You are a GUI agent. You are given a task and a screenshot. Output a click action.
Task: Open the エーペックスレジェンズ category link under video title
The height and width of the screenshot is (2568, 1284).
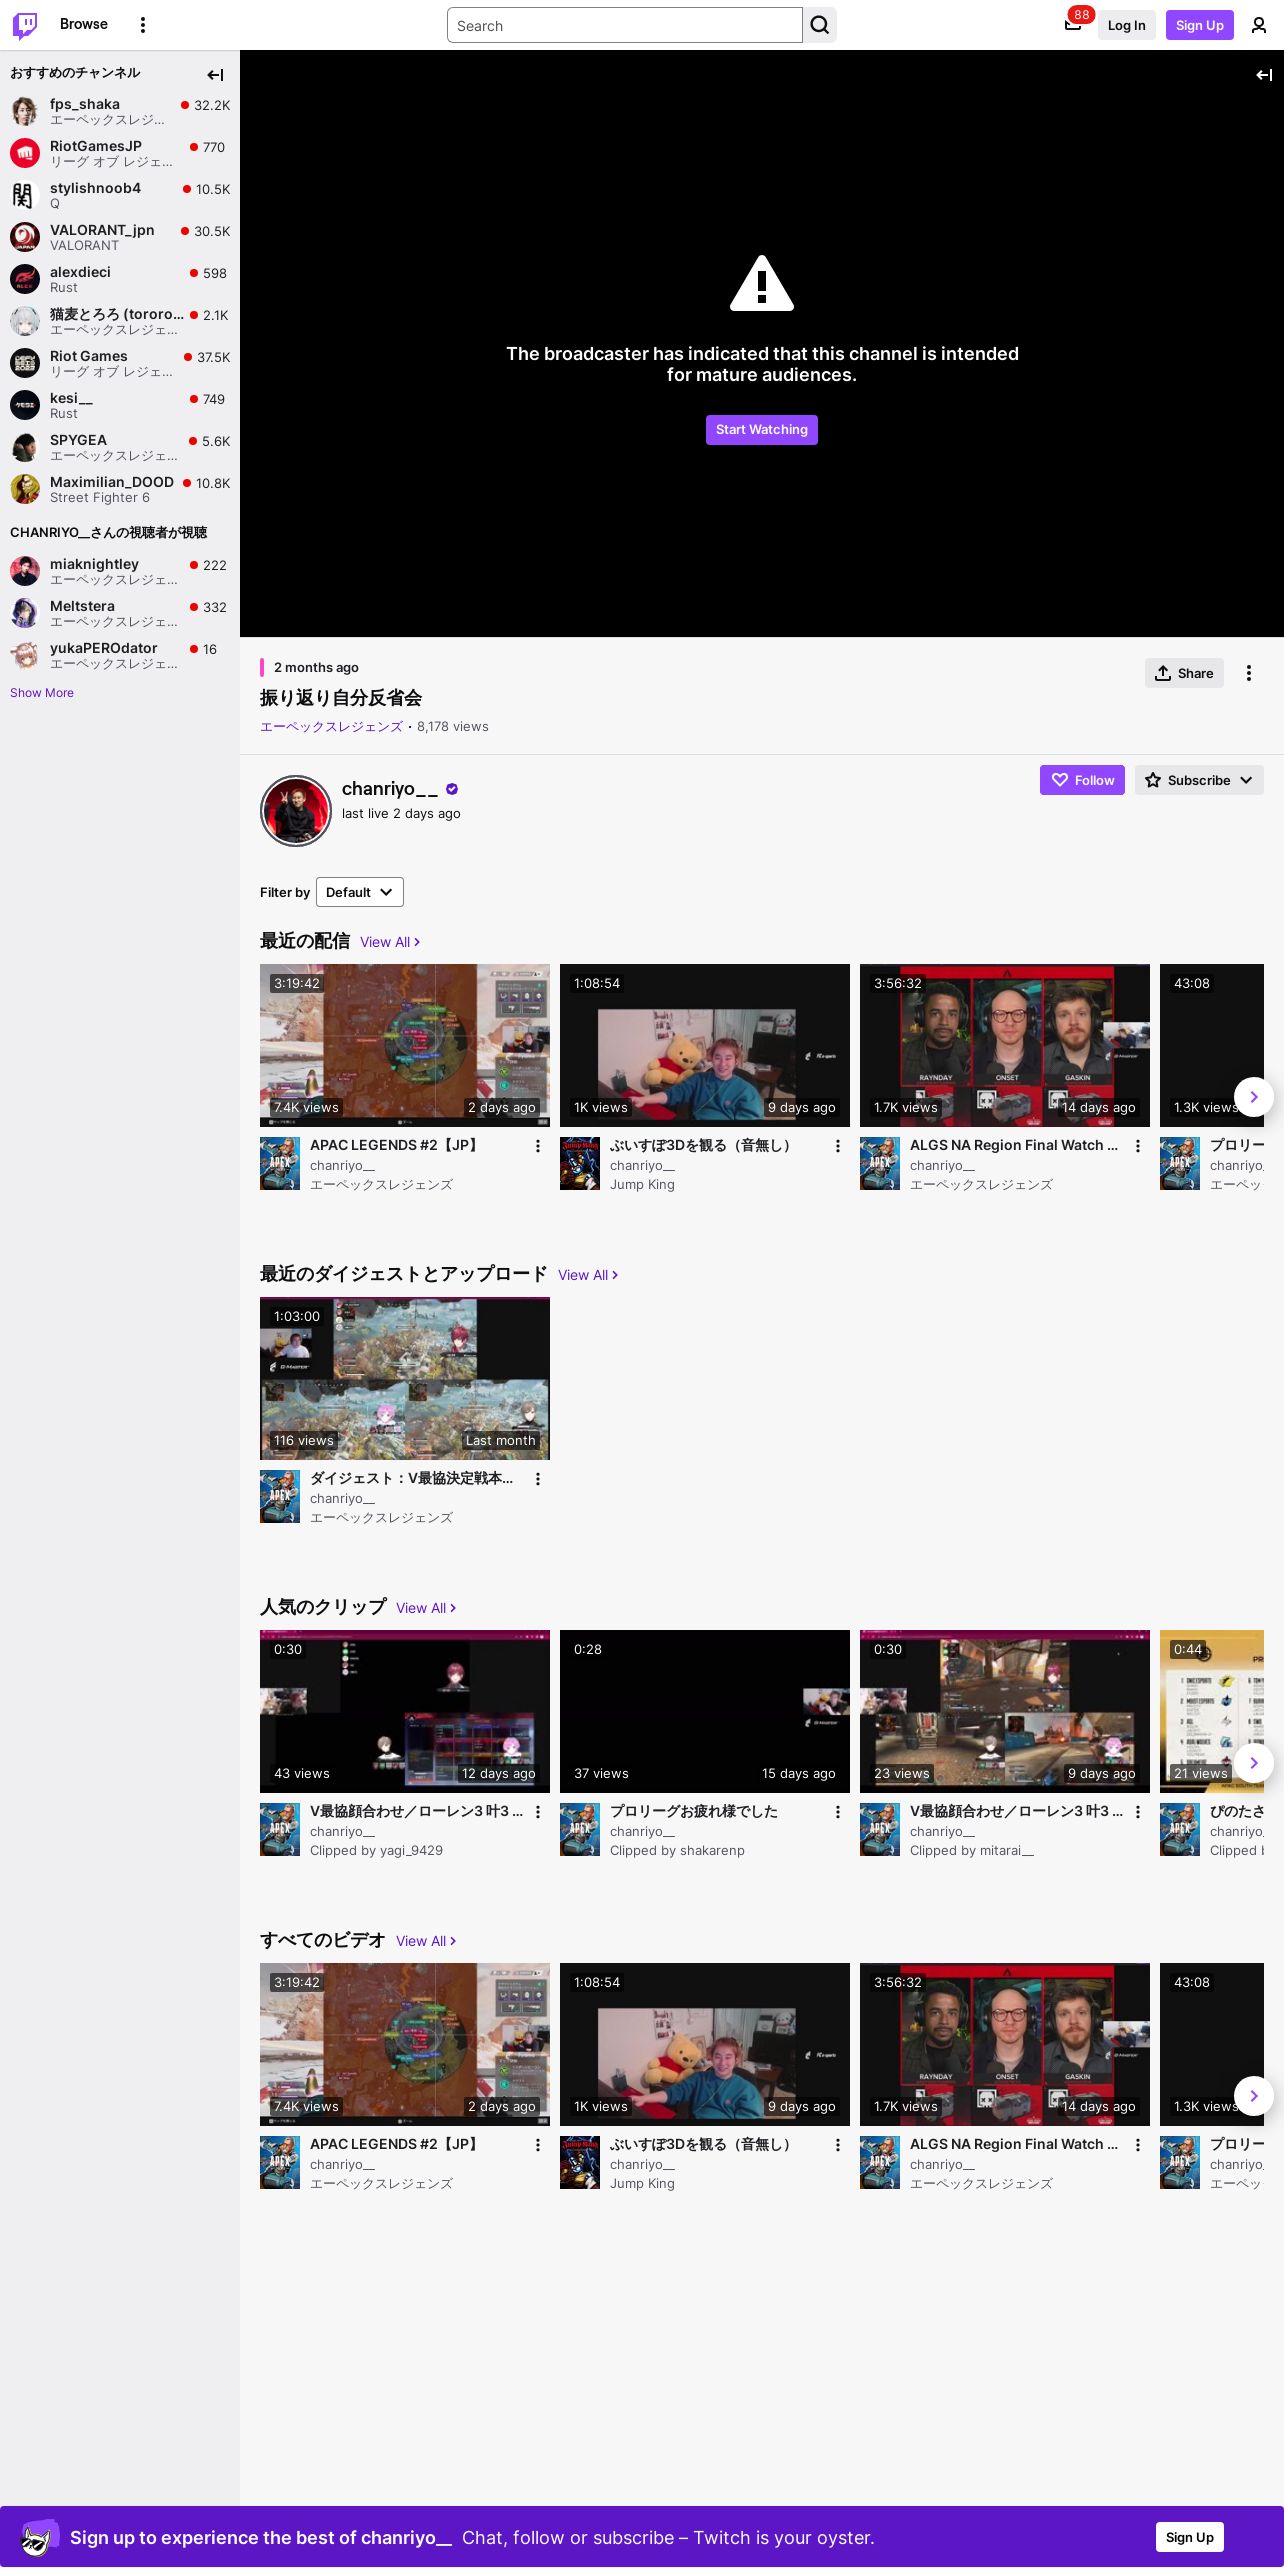[332, 727]
